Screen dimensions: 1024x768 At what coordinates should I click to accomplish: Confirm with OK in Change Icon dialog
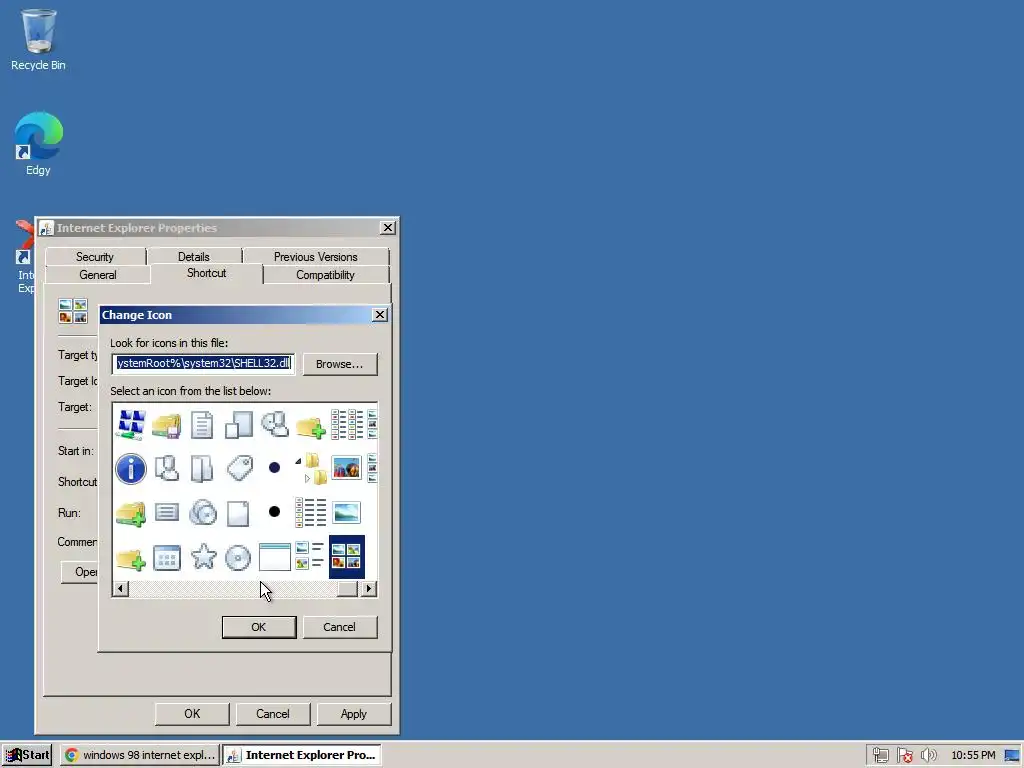(x=259, y=627)
